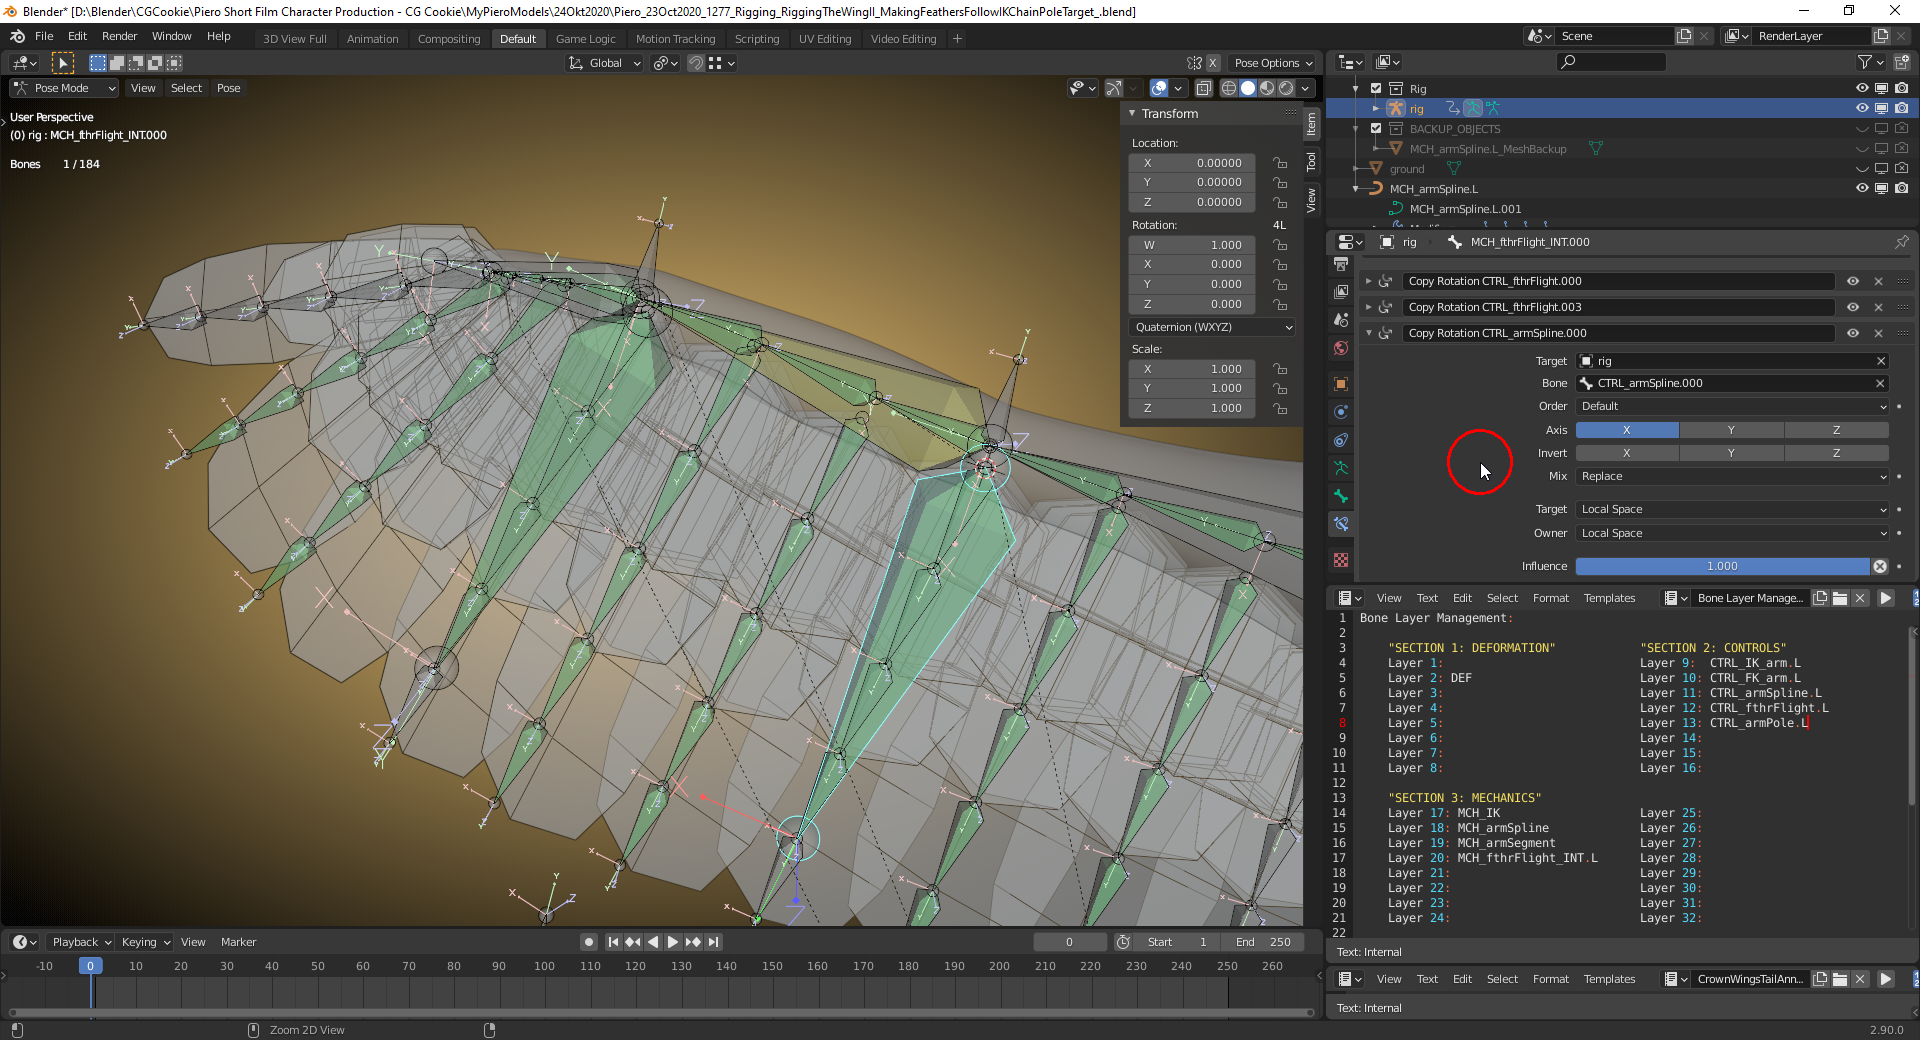Toggle snapping magnet icon
1920x1040 pixels.
pos(696,63)
